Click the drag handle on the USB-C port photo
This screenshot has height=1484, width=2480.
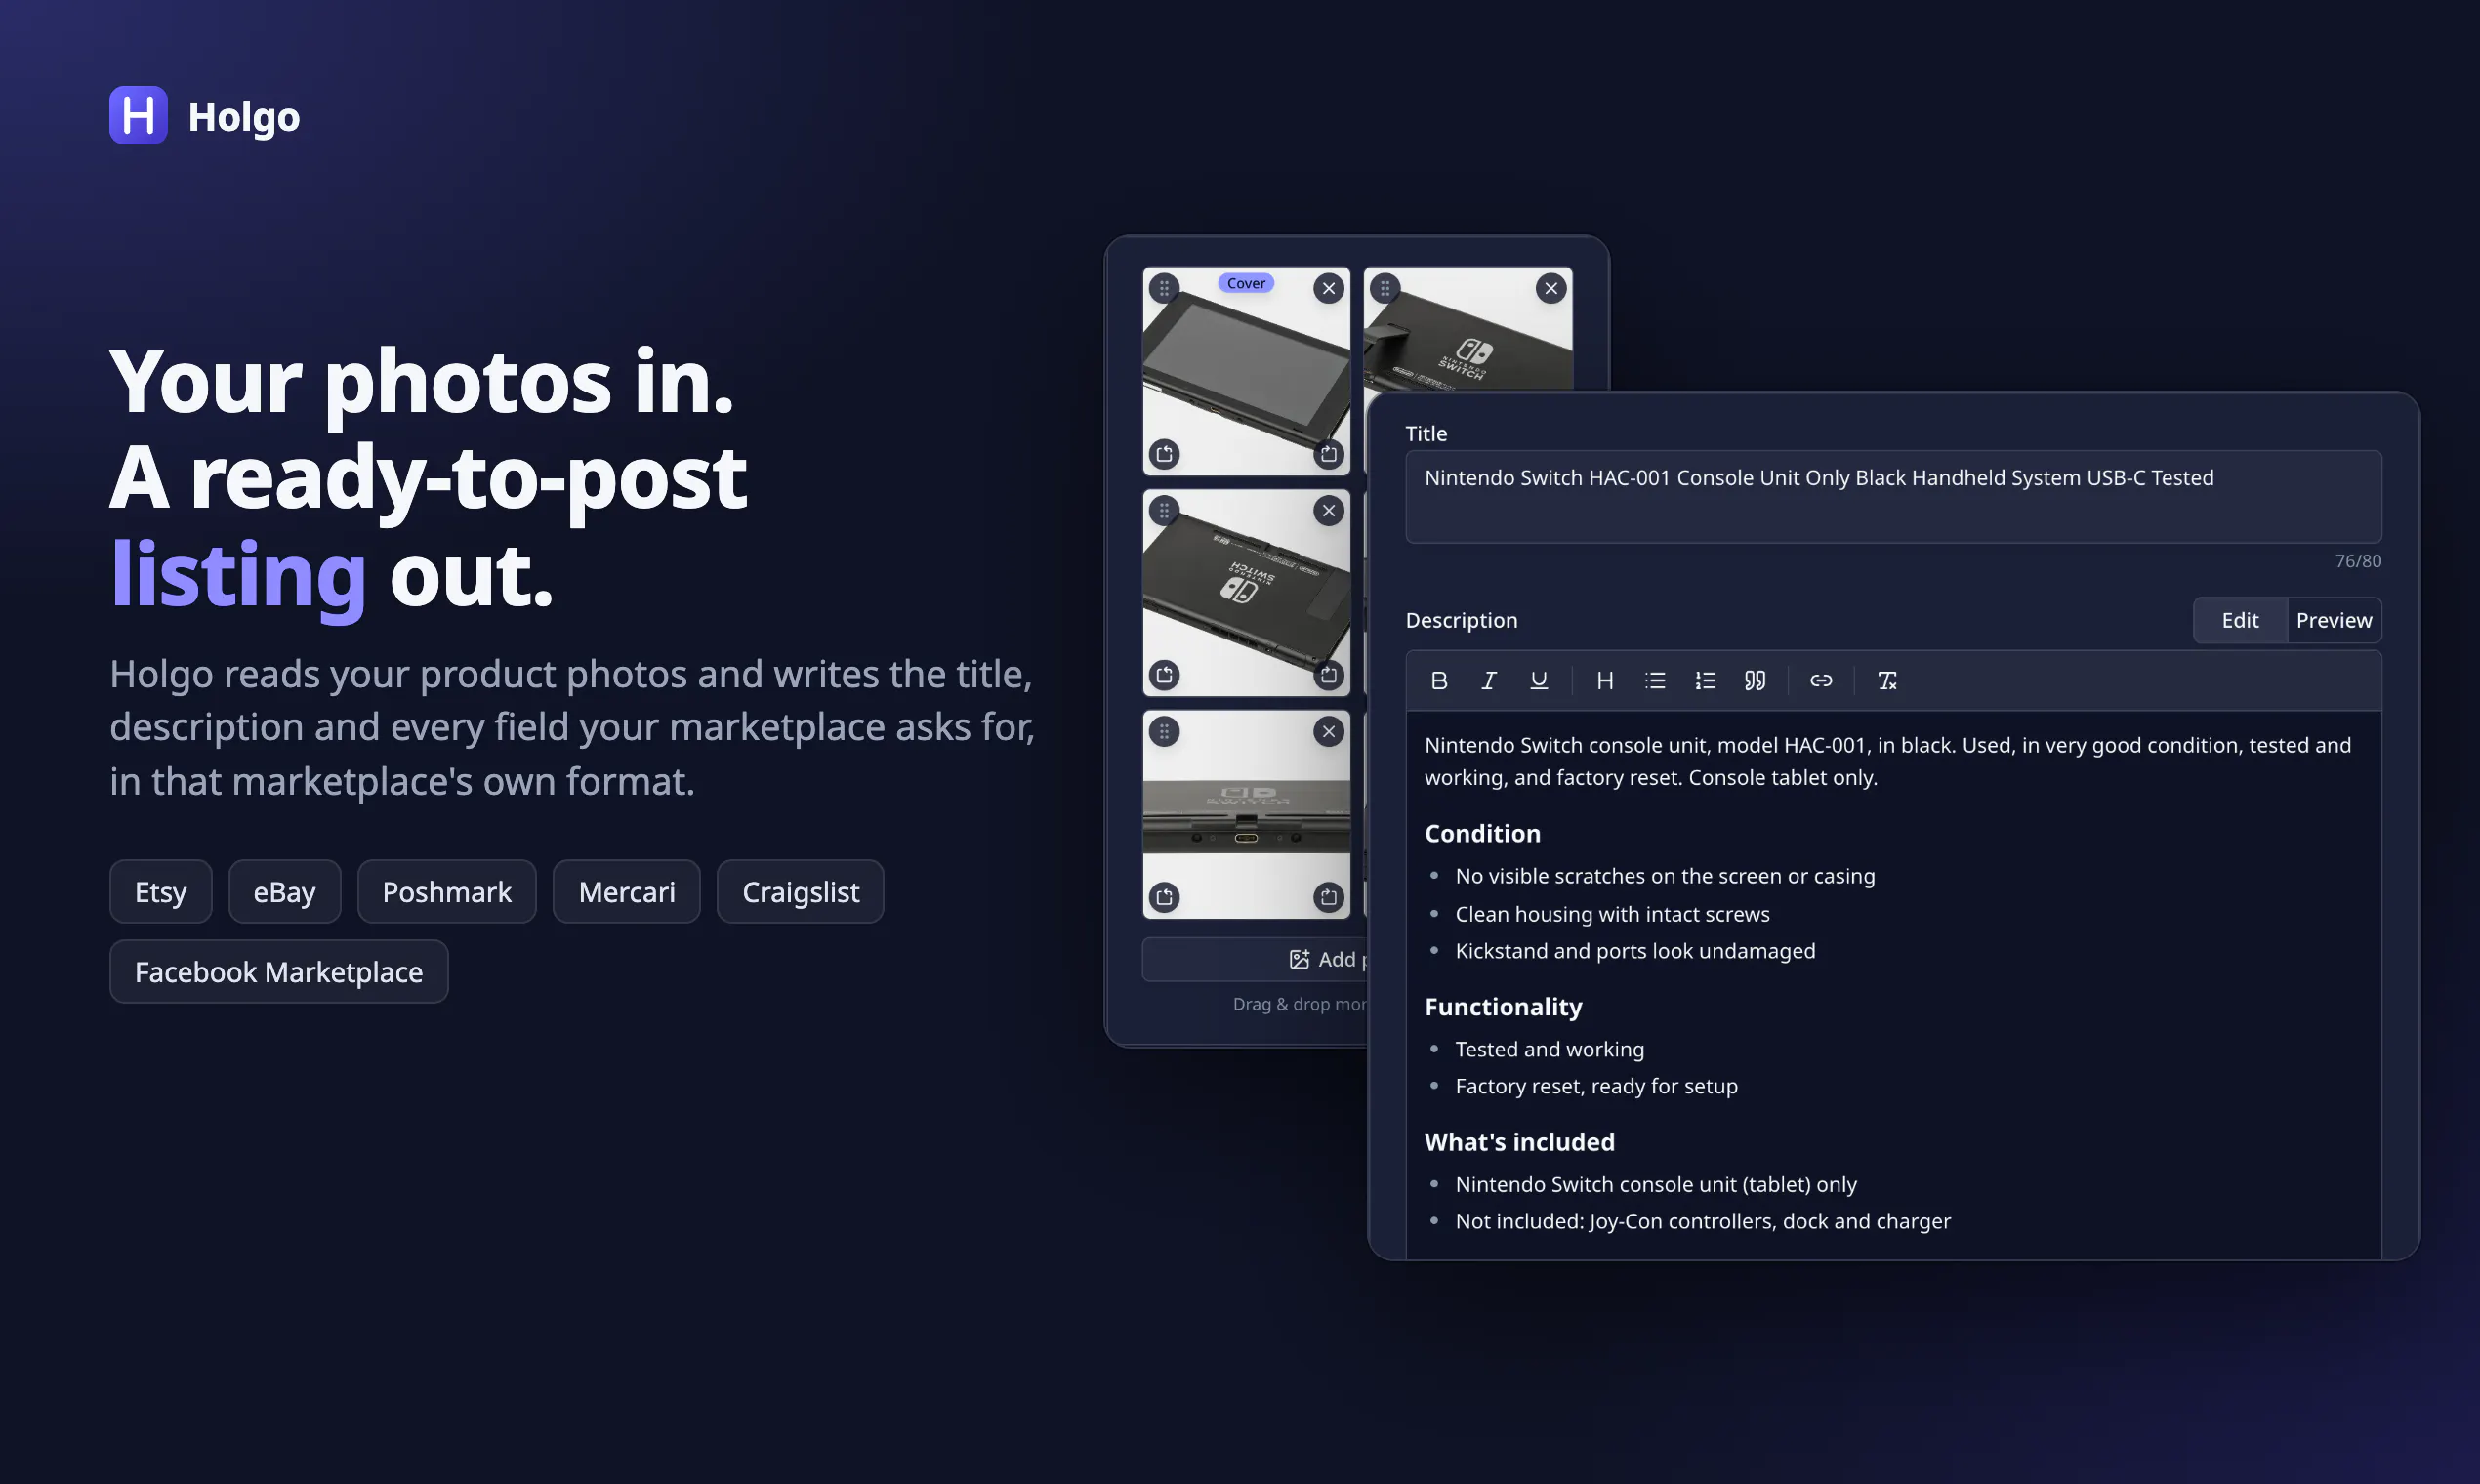[x=1164, y=732]
